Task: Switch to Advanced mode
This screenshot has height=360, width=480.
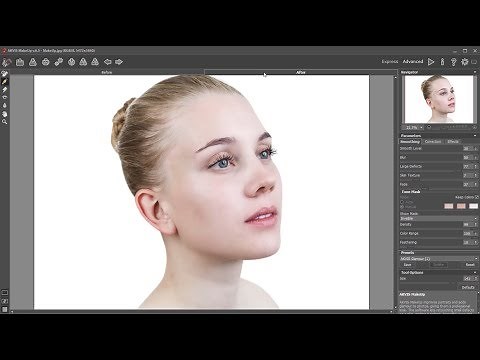Action: coord(413,62)
